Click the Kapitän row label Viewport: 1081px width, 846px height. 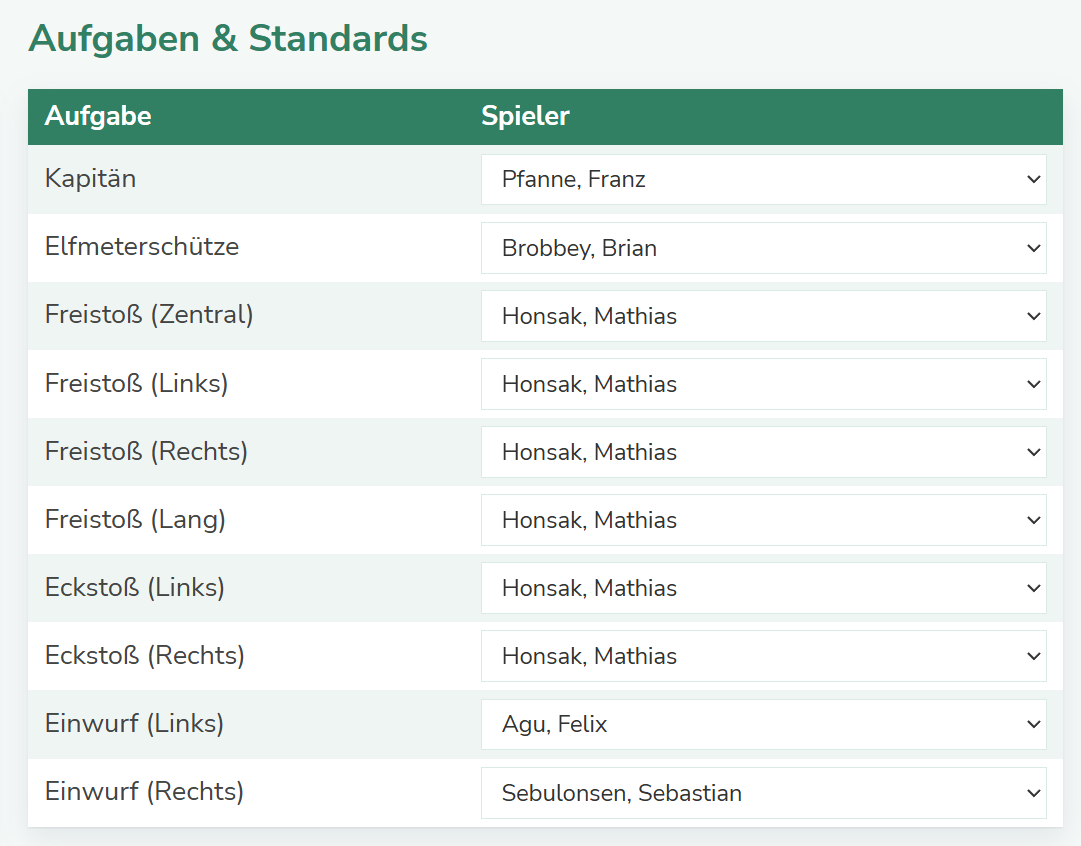tap(90, 179)
